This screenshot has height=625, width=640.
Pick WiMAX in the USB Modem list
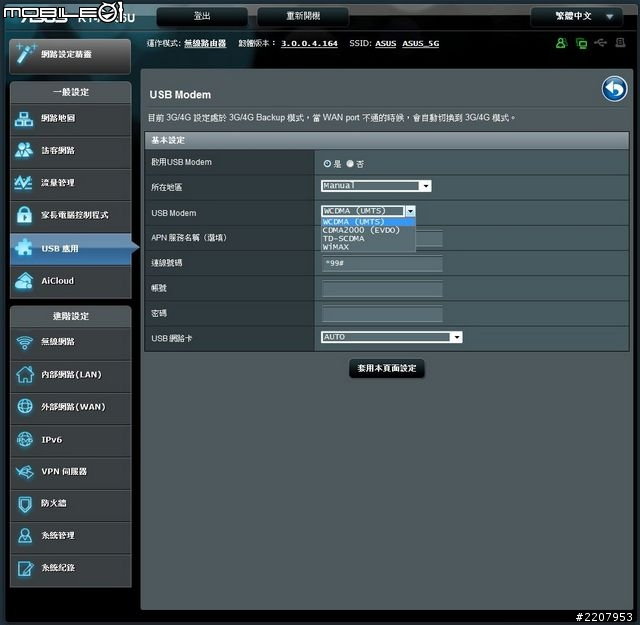(337, 247)
